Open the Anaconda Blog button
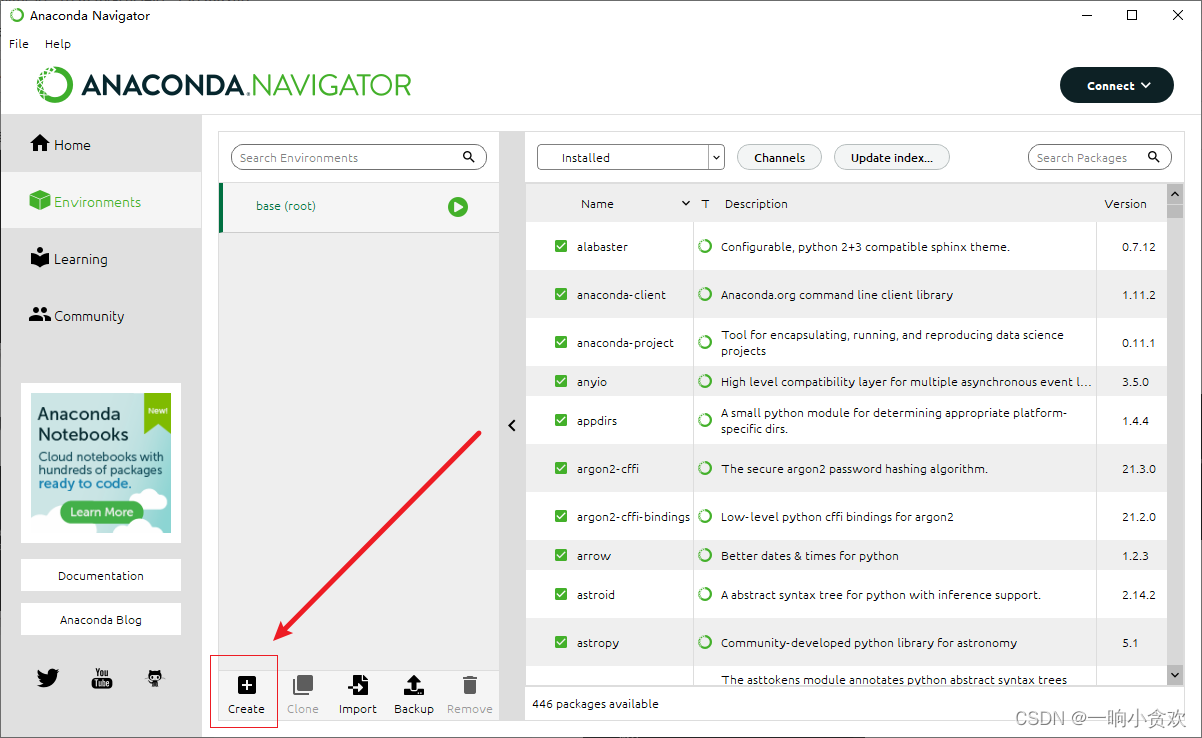Screen dimensions: 1202x738 (x=101, y=619)
